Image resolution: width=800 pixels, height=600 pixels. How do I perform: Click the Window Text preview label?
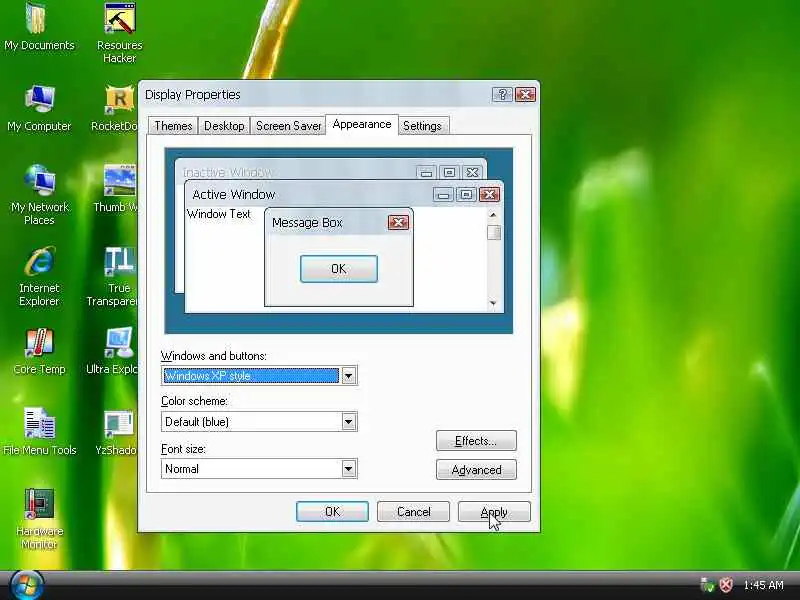(219, 214)
